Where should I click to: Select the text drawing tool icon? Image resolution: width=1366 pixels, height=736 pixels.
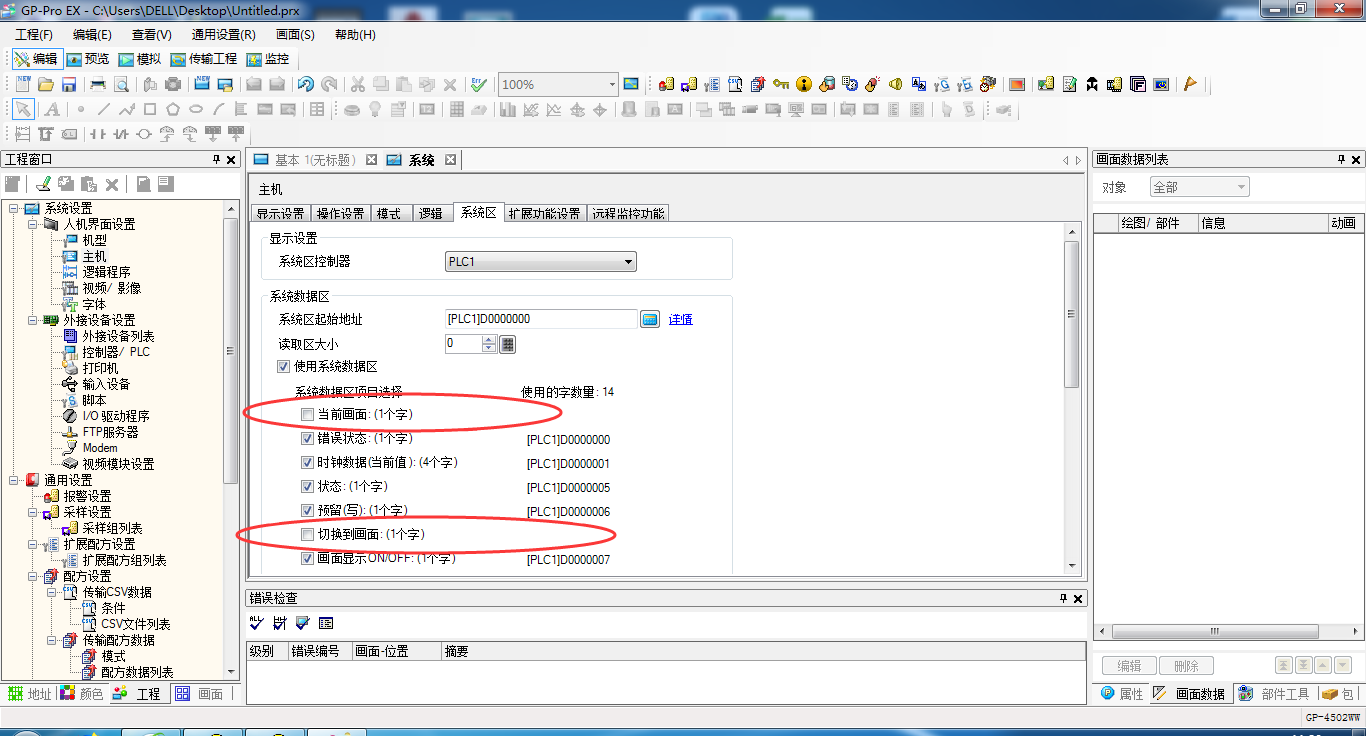51,110
